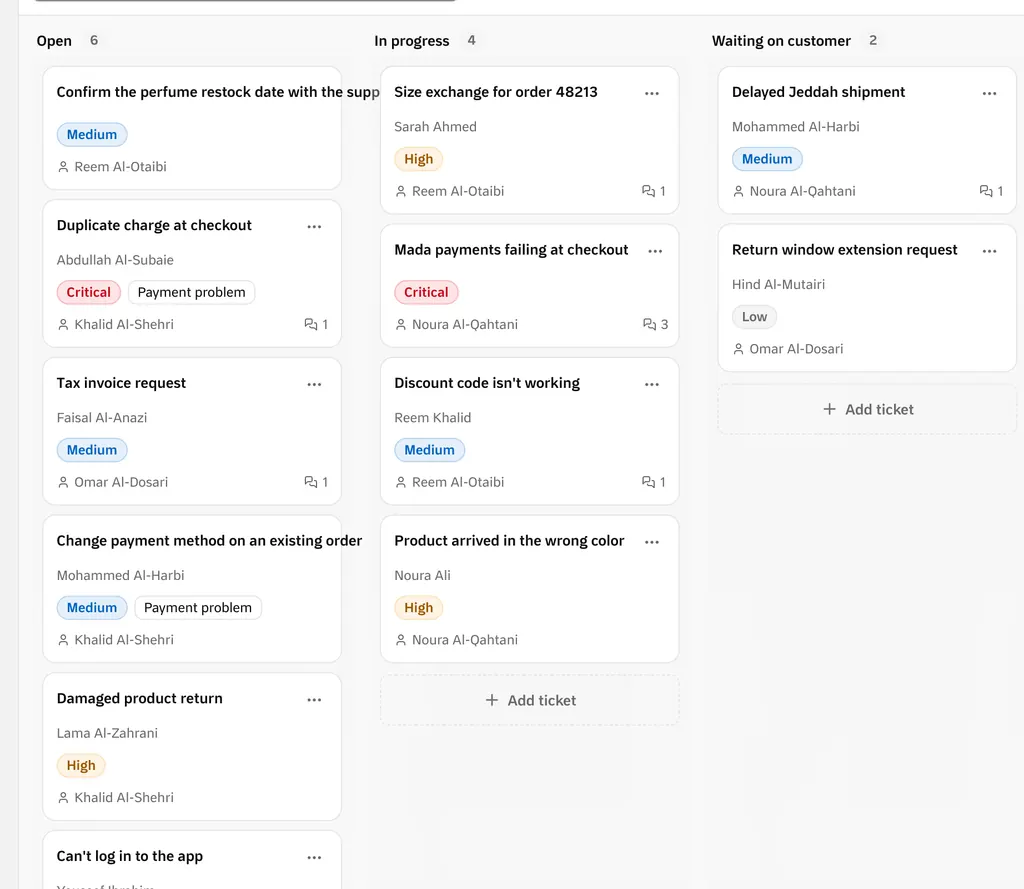Image resolution: width=1024 pixels, height=889 pixels.
Task: Open Size exchange for order 48213 ticket
Action: click(x=496, y=92)
